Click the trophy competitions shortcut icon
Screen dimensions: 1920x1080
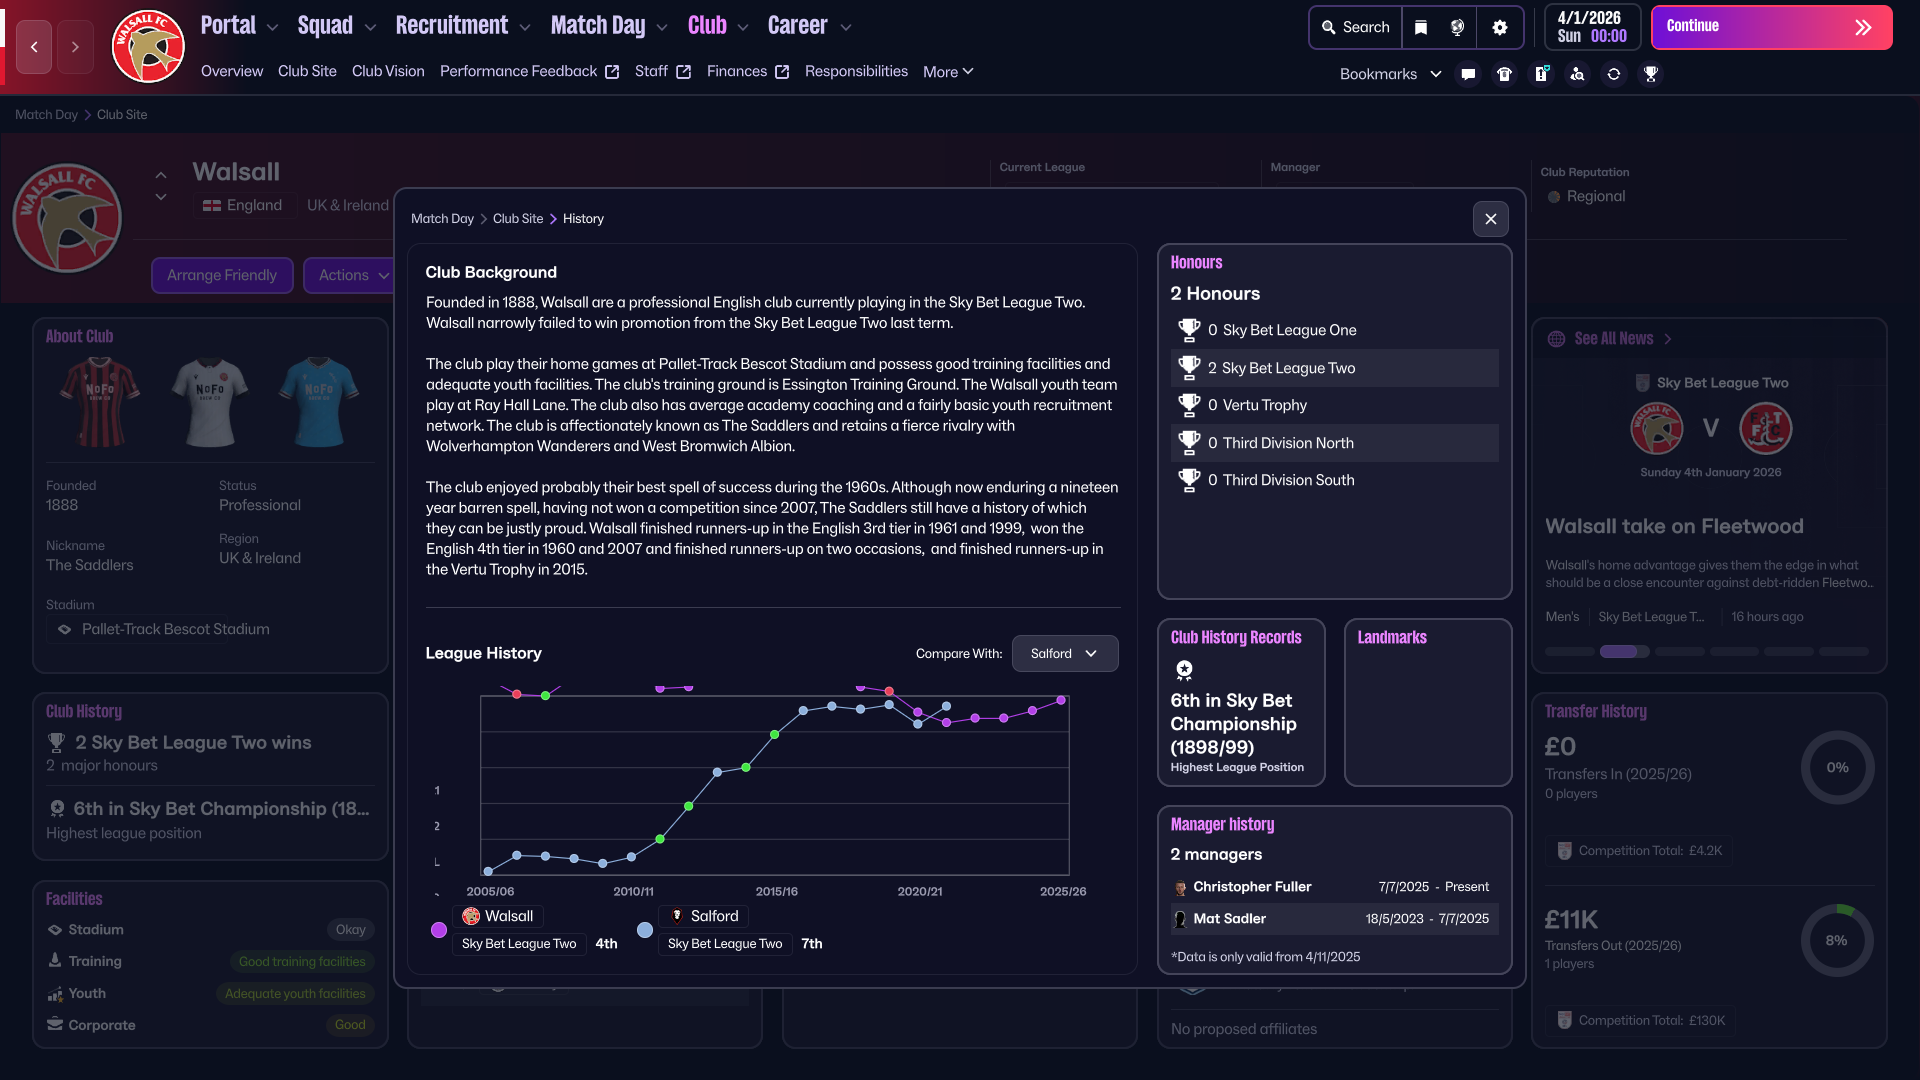1651,74
